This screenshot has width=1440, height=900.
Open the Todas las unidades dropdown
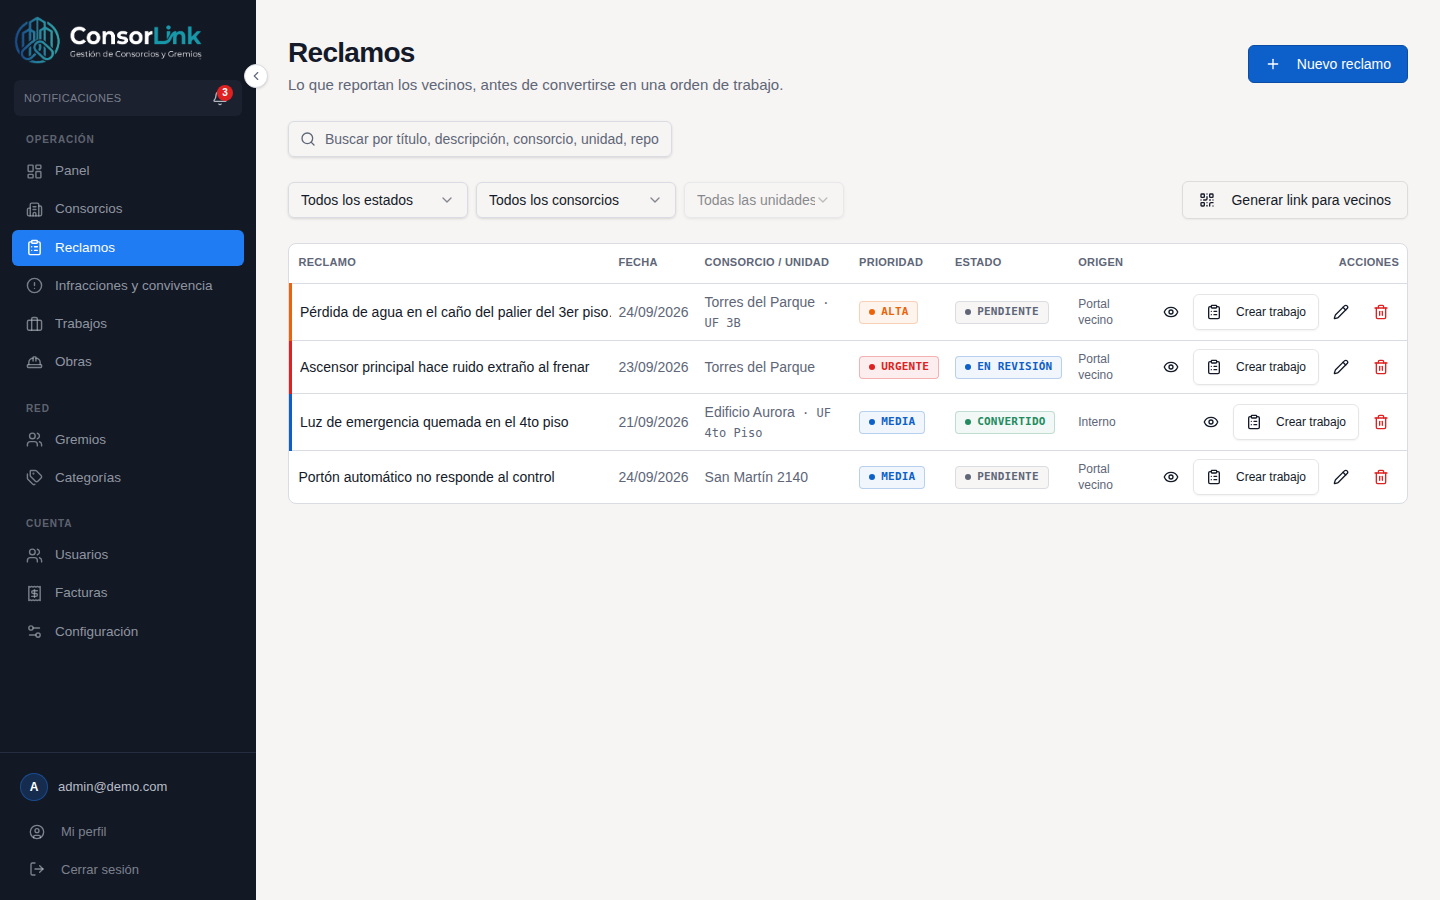point(764,200)
